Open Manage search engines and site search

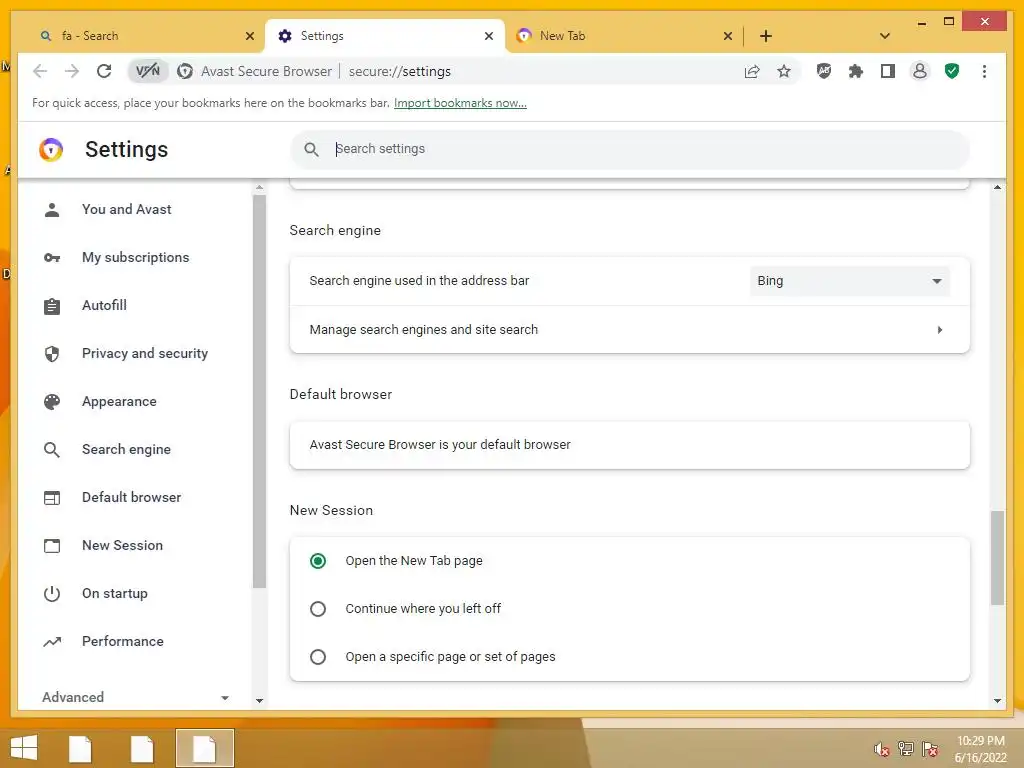pyautogui.click(x=630, y=330)
